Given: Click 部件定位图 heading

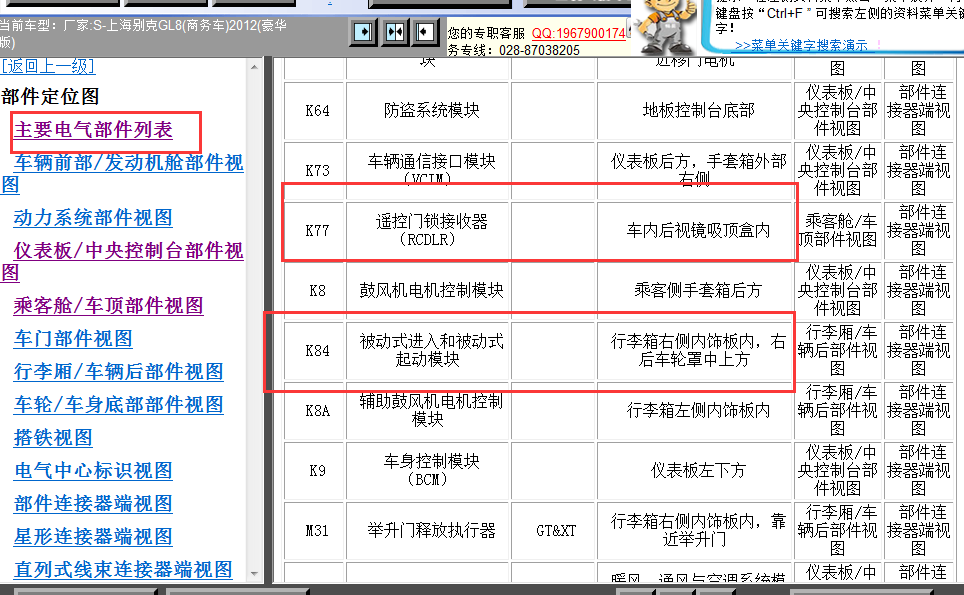Looking at the screenshot, I should click(x=50, y=97).
